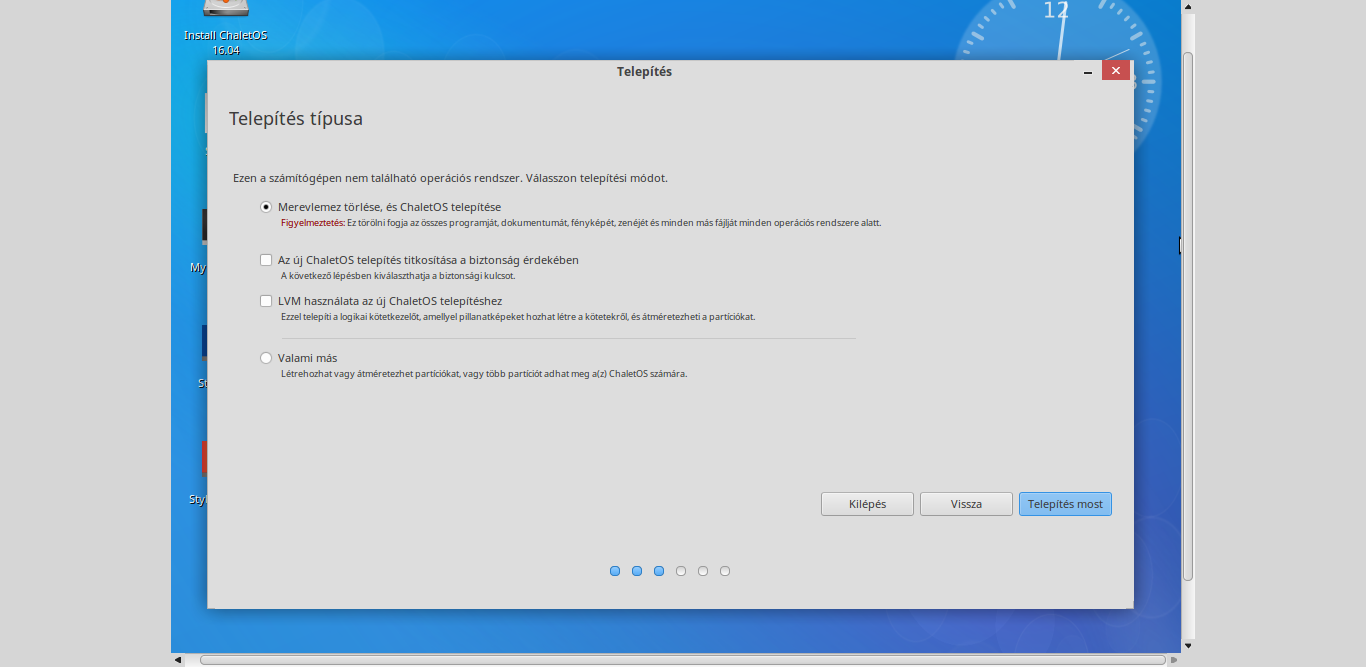1366x667 pixels.
Task: Select Merevlemez törlése, és ChaletOS telepítése radio
Action: click(x=266, y=207)
